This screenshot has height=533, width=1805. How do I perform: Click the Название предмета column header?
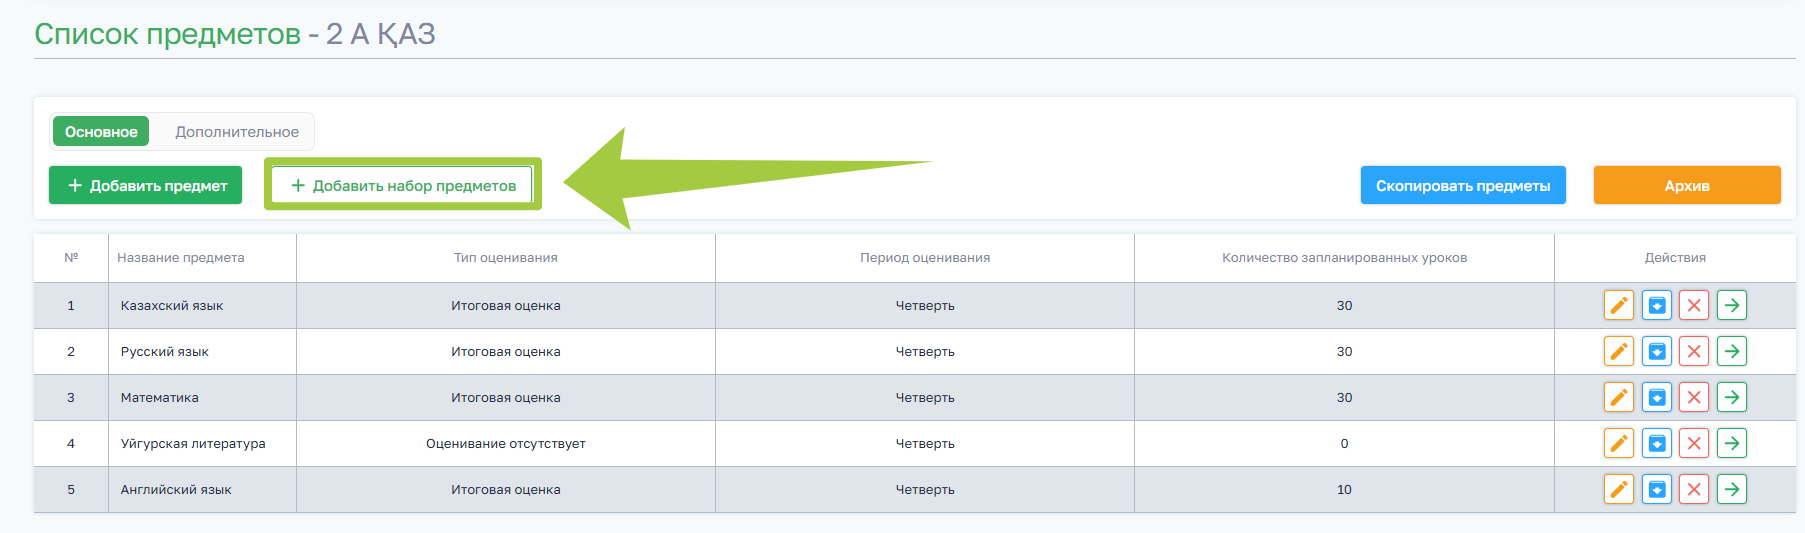181,258
